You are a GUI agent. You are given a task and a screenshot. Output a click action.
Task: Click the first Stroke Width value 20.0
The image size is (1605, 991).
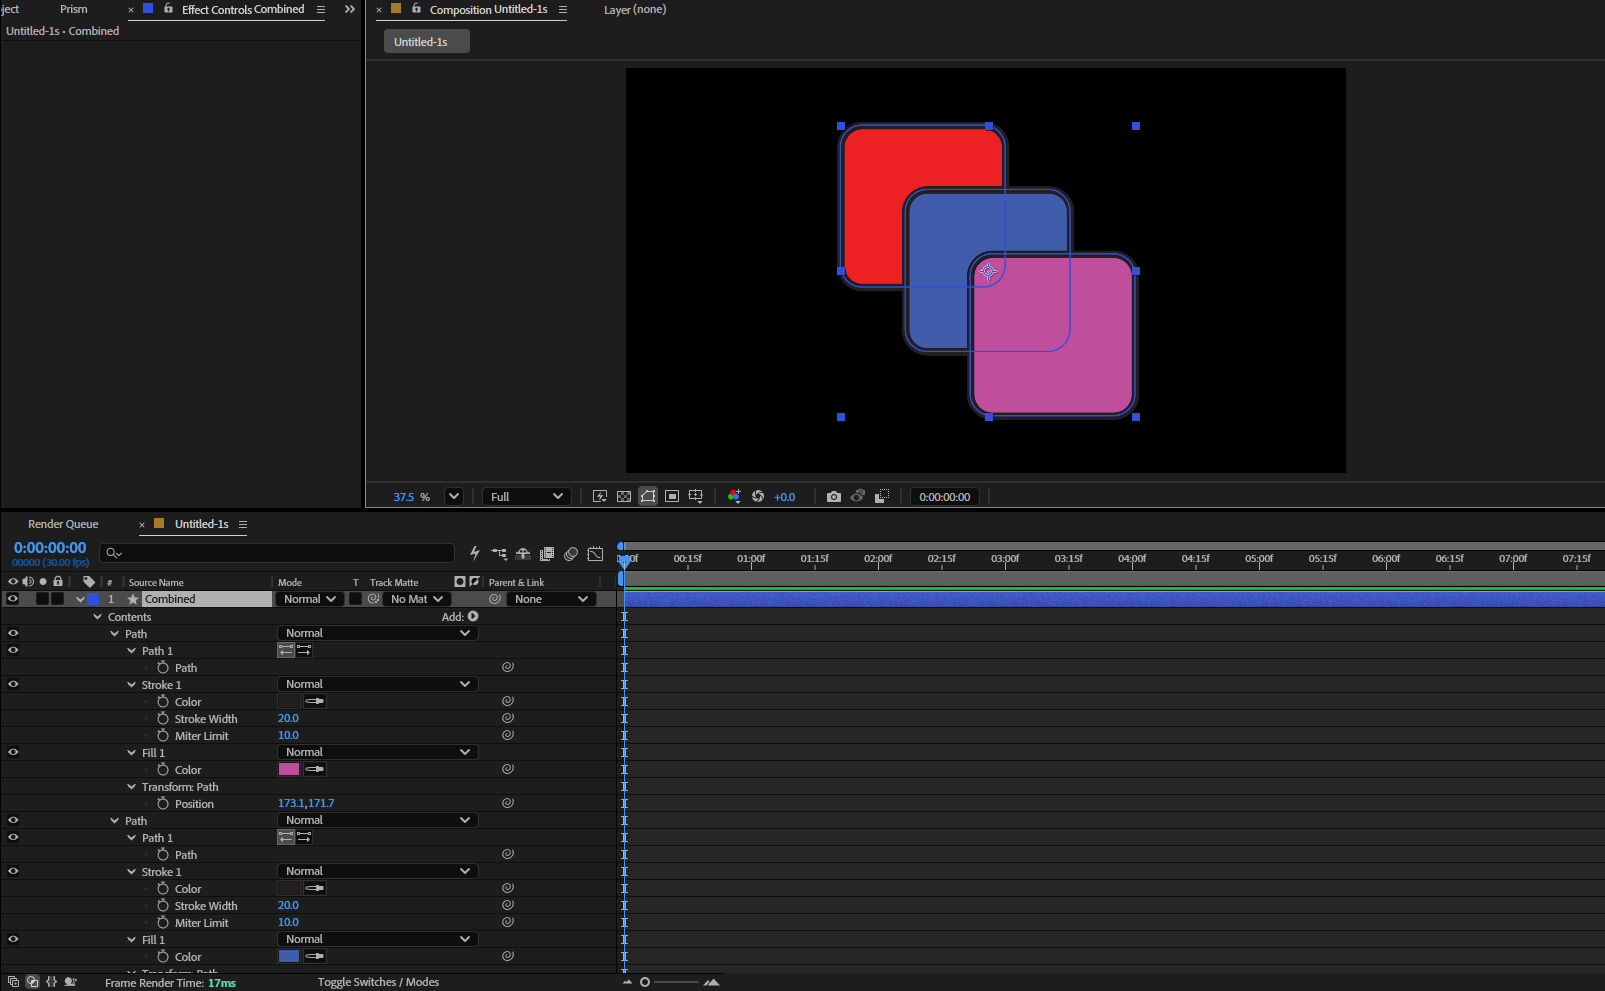(x=288, y=718)
